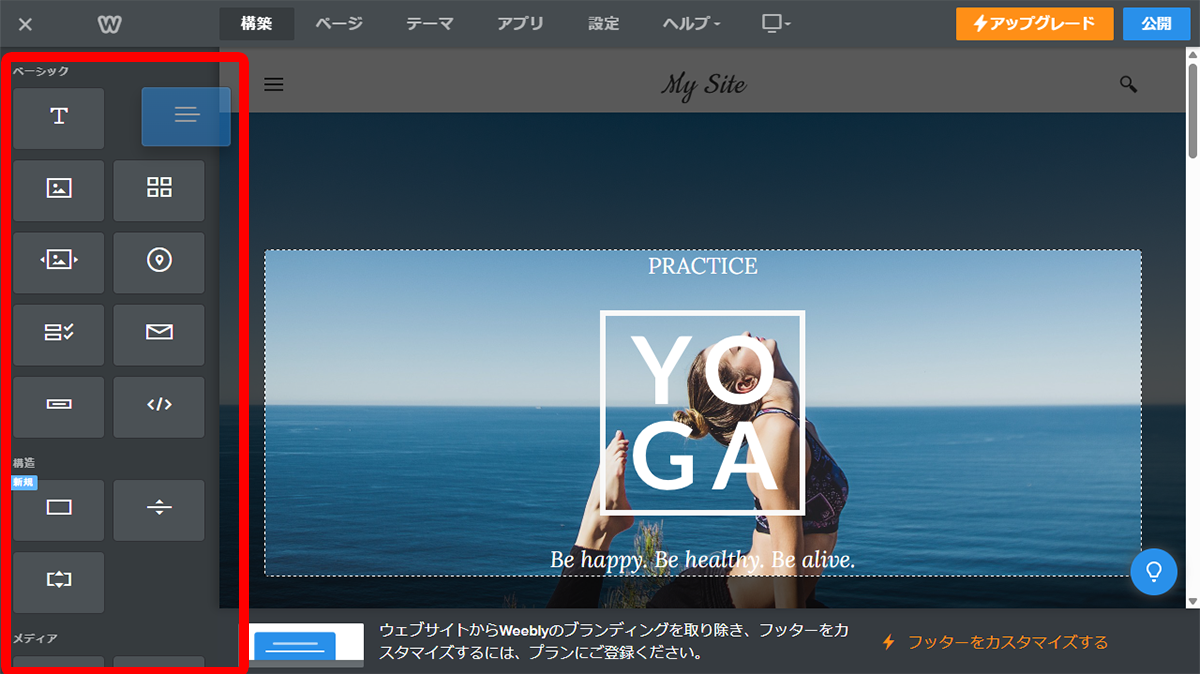Select the Title text element icon
Viewport: 1200px width, 674px height.
(x=59, y=118)
